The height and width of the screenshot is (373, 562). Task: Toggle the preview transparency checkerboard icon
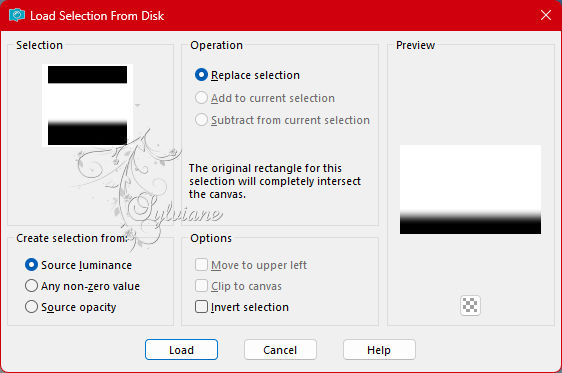tap(470, 305)
